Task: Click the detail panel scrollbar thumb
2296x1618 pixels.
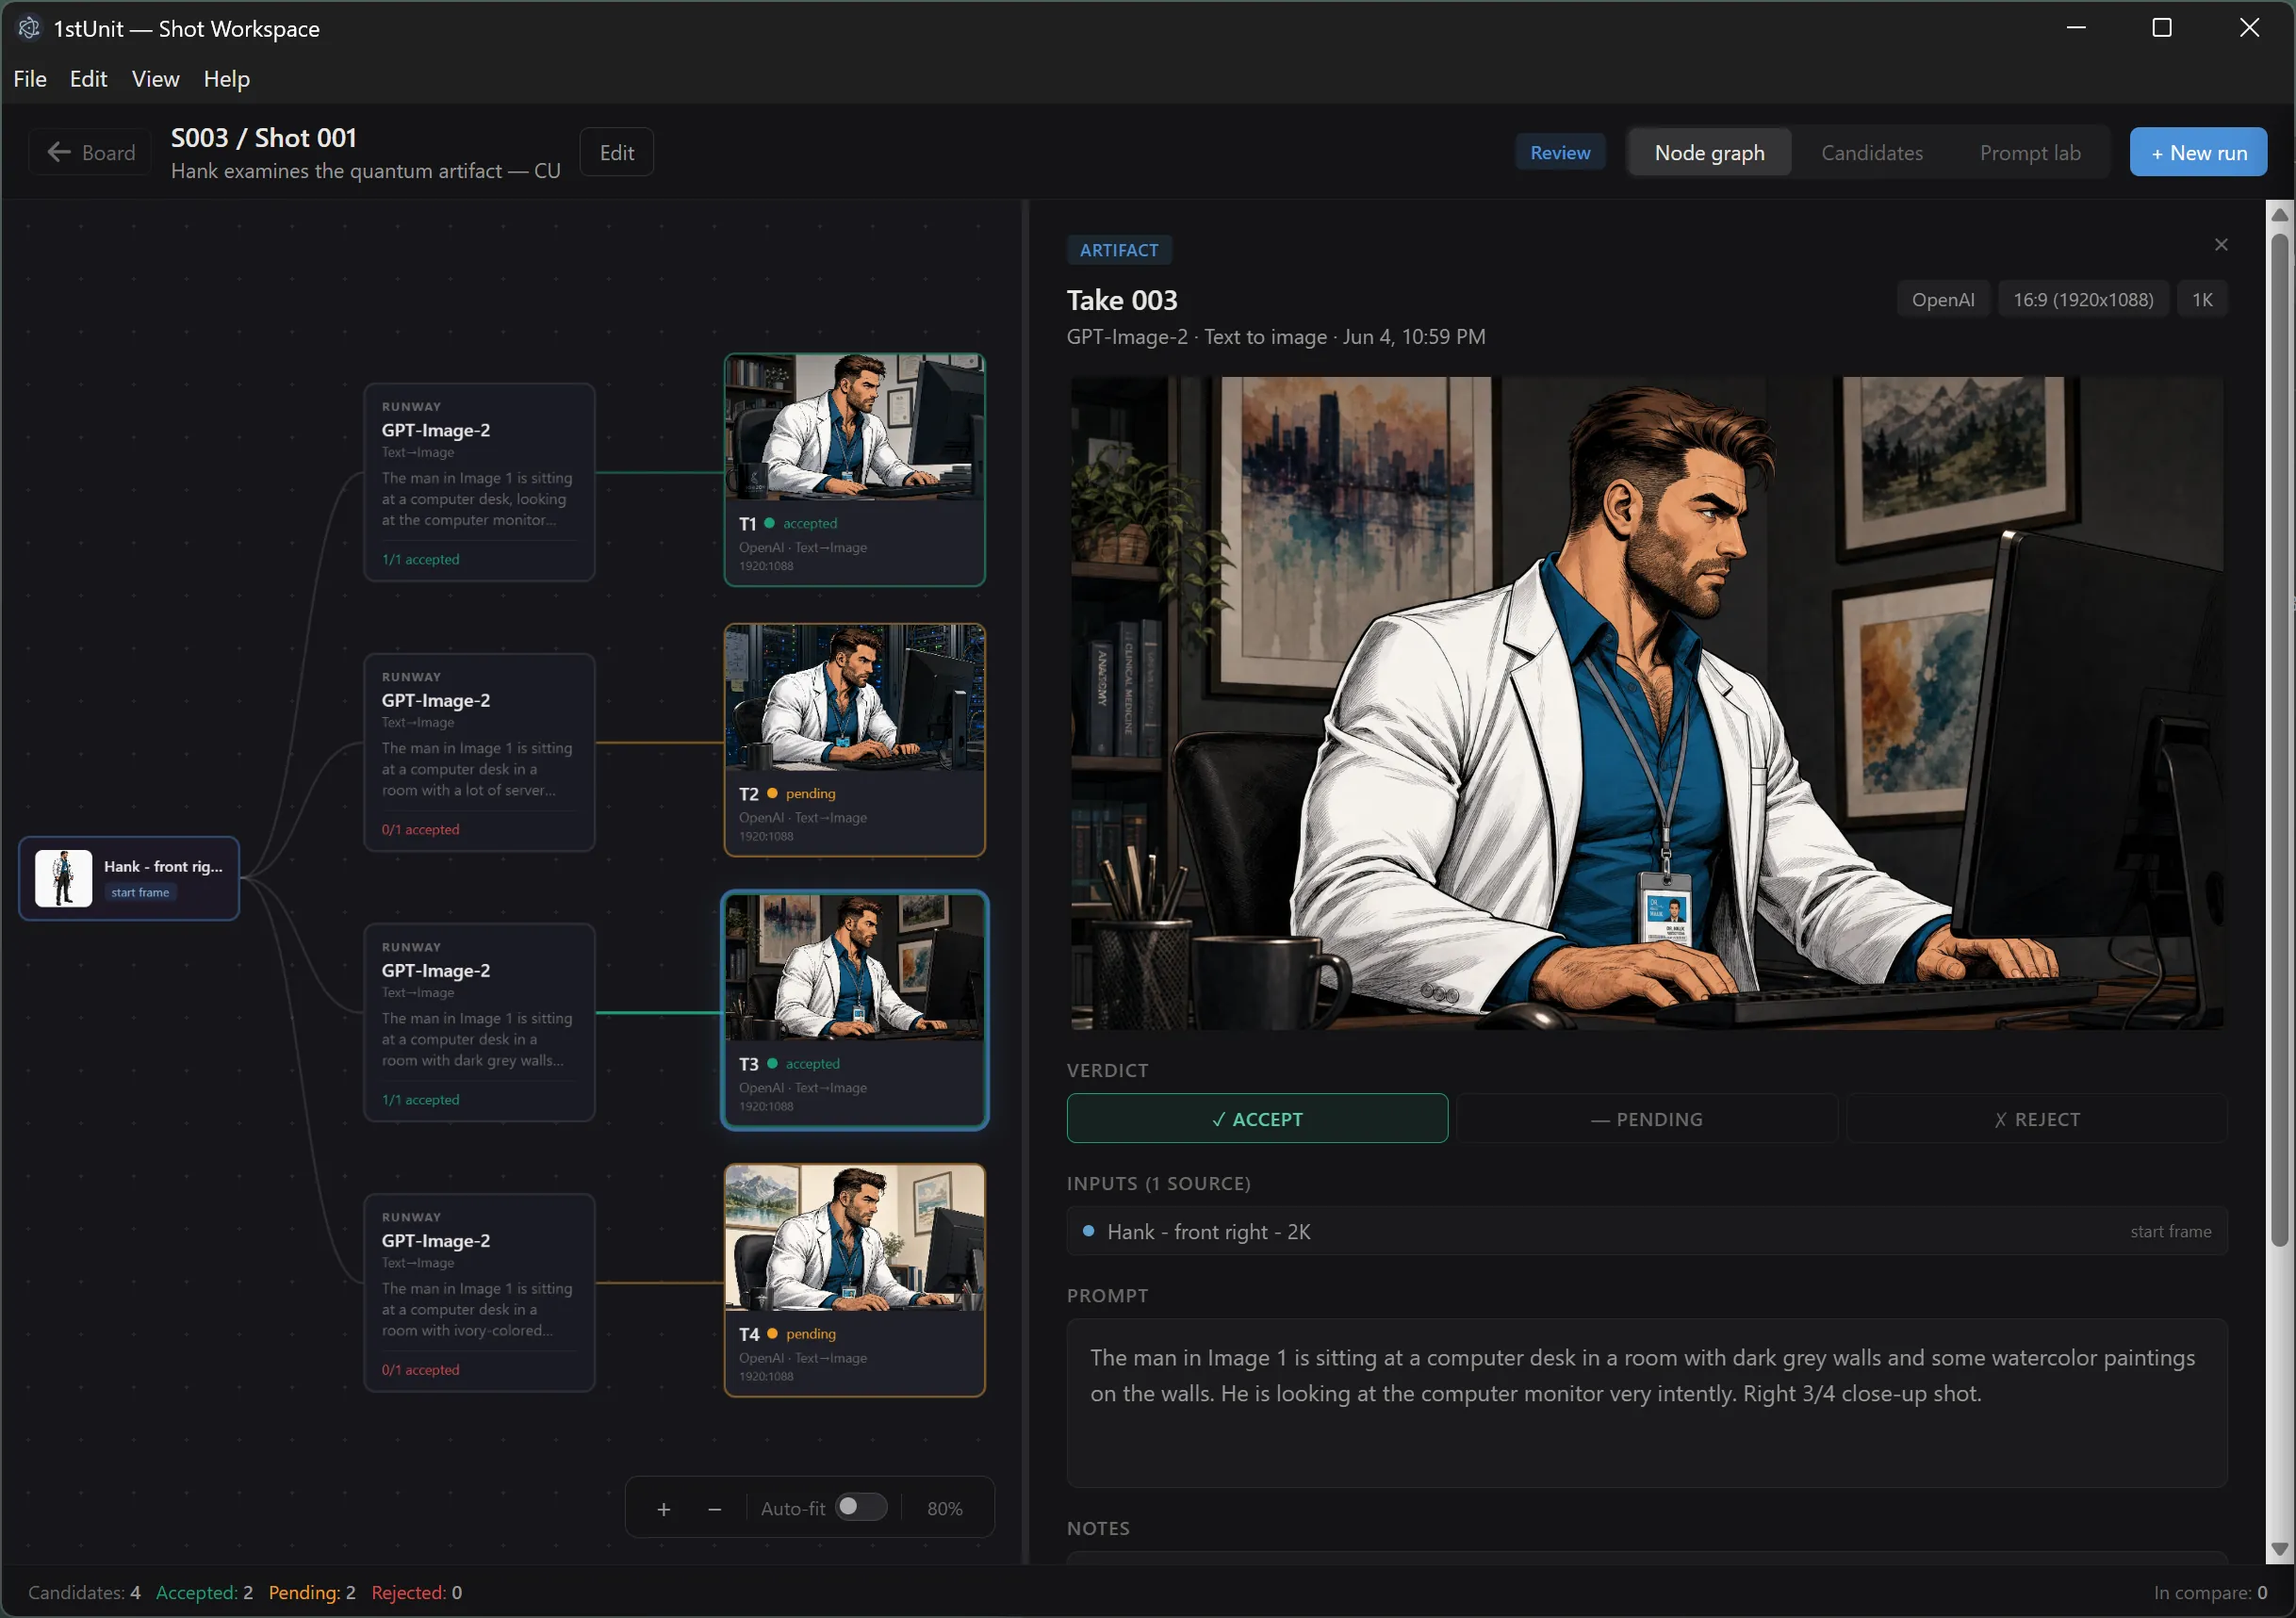Action: (2280, 740)
